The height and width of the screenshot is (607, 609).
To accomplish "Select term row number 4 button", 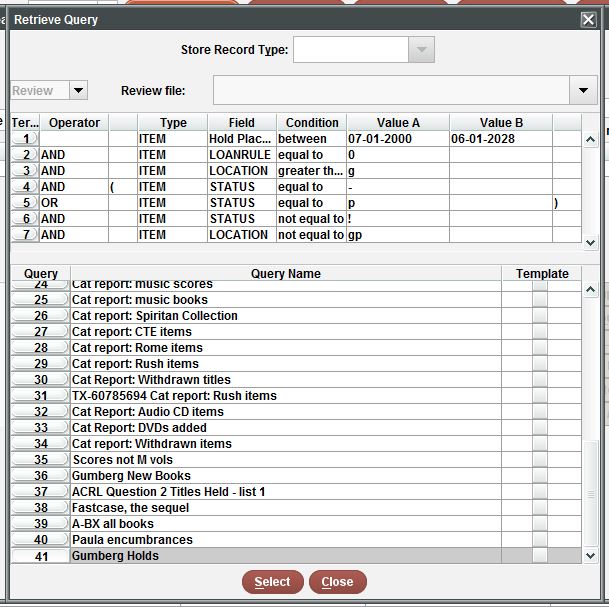I will tap(25, 187).
